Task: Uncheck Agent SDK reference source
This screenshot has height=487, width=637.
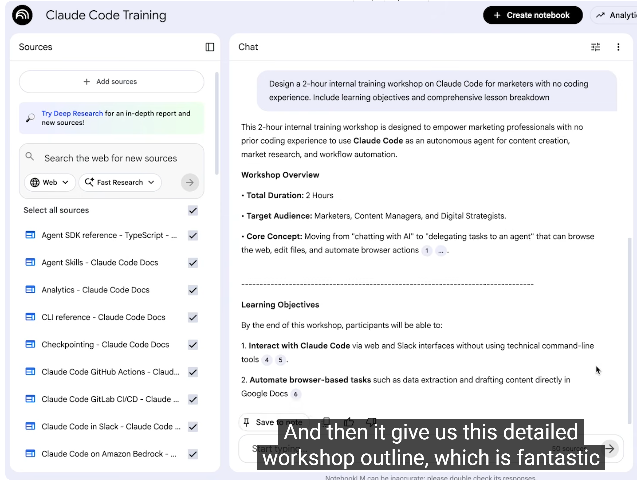Action: click(193, 236)
